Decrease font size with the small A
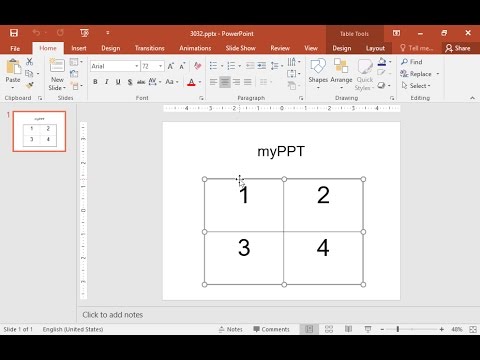Image resolution: width=480 pixels, height=360 pixels. 182,66
